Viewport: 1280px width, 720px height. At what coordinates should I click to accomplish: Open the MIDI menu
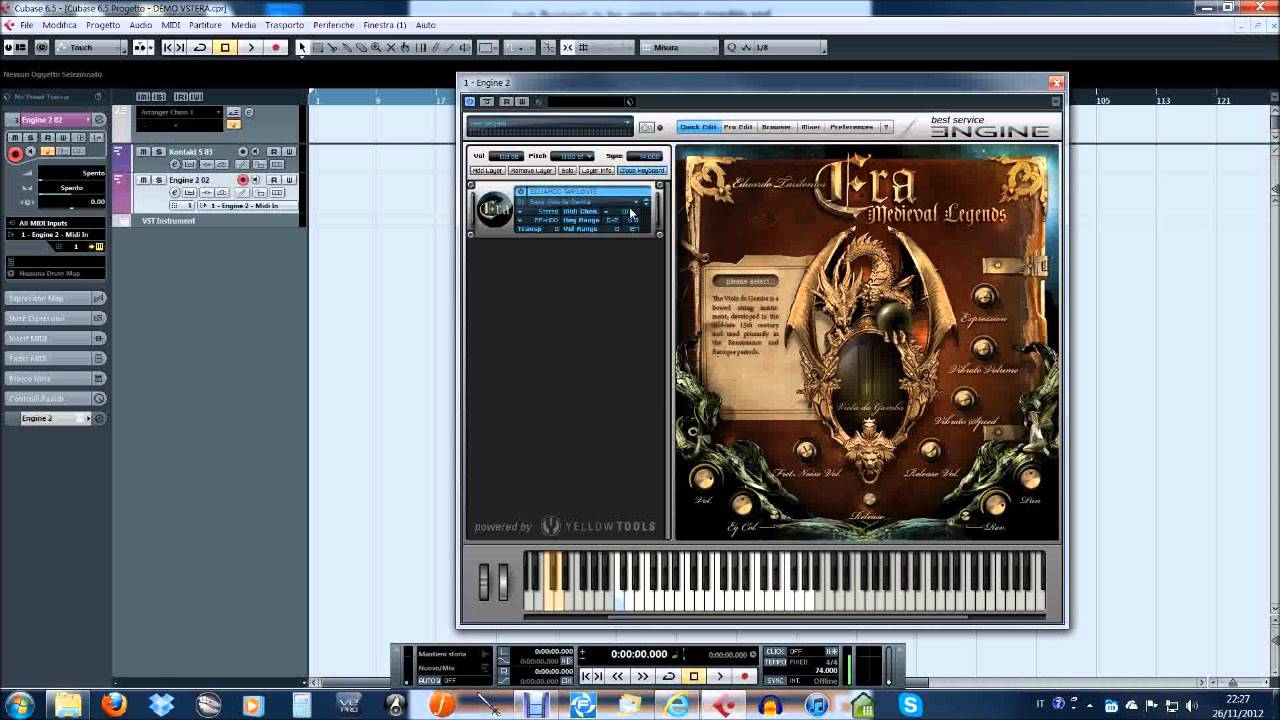(171, 25)
